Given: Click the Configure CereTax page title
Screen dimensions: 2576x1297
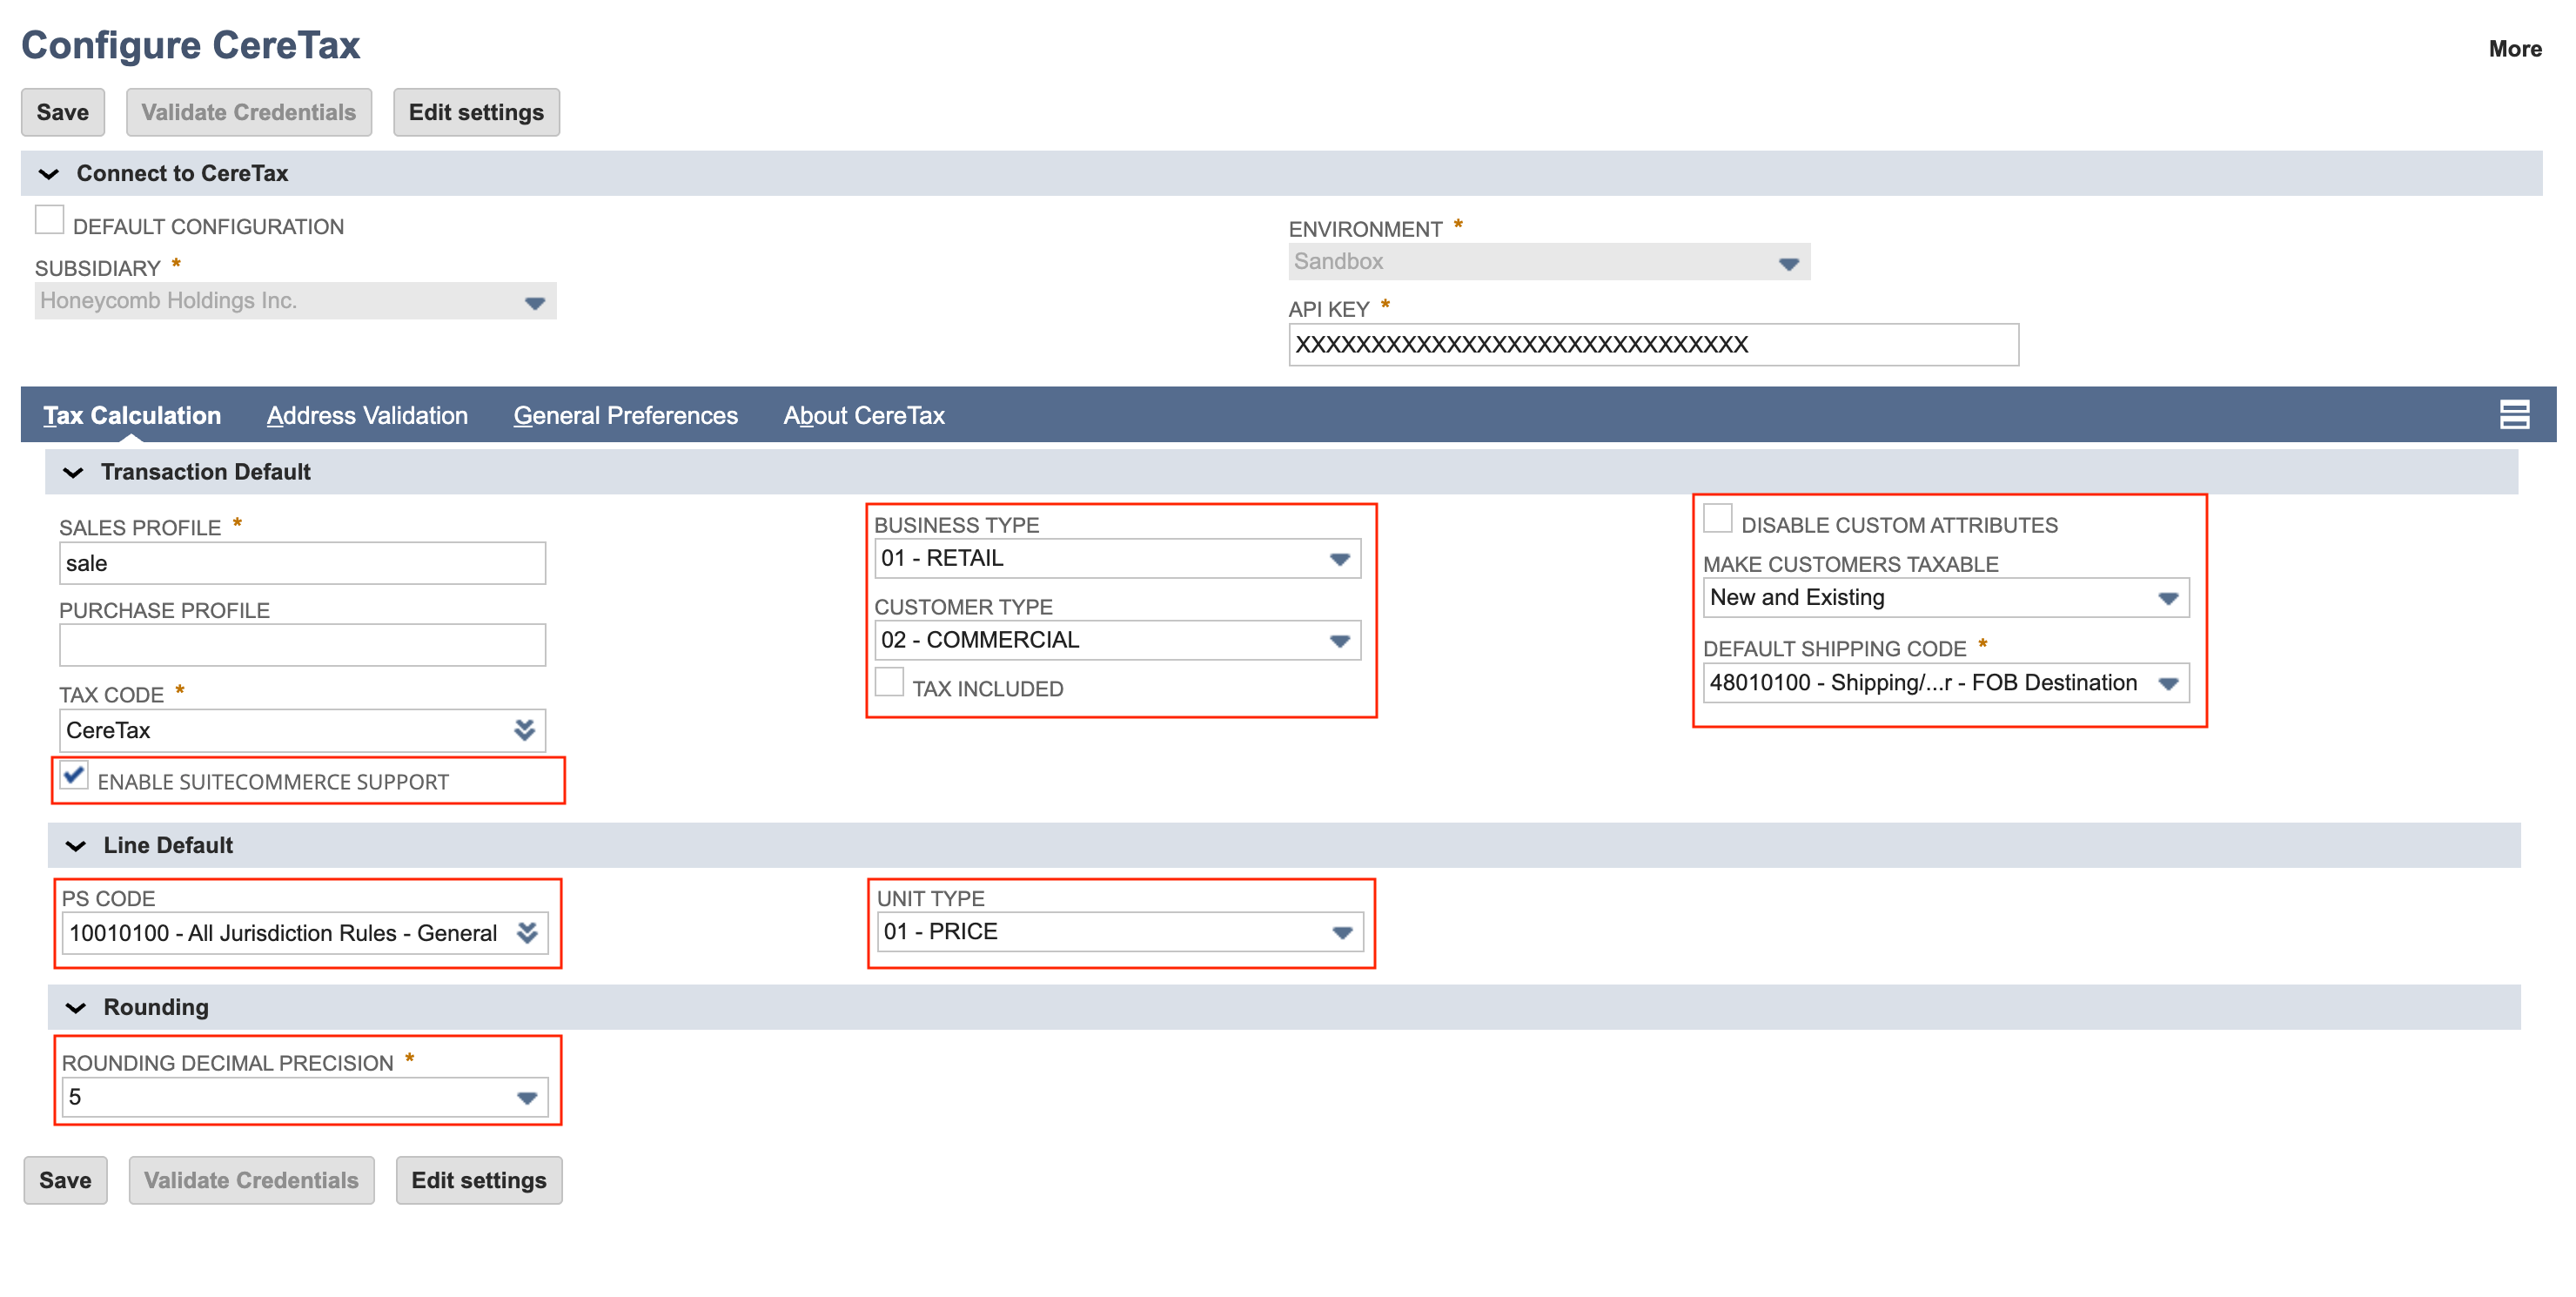Looking at the screenshot, I should coord(190,45).
